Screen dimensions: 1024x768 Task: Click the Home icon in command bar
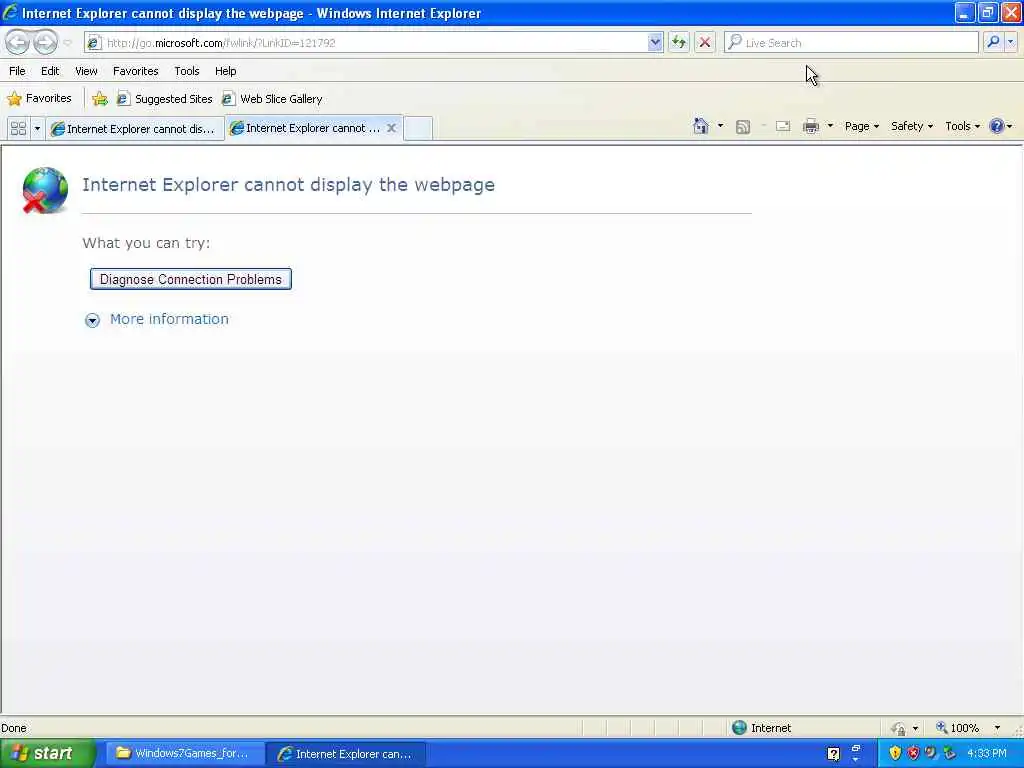(x=701, y=126)
